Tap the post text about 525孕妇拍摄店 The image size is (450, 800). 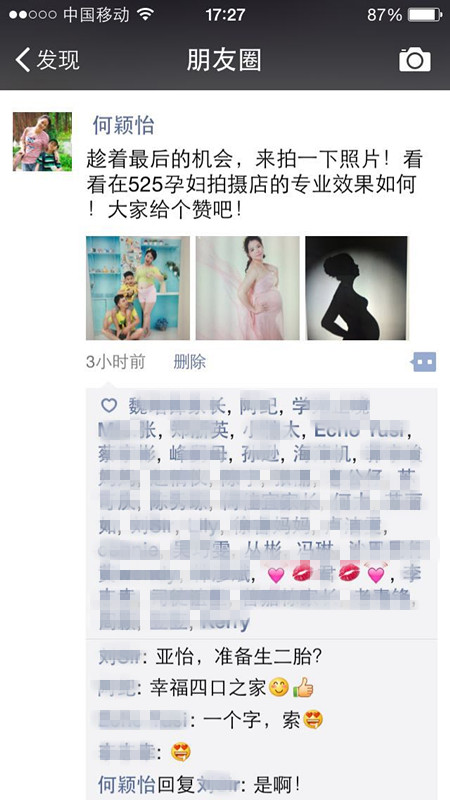click(x=255, y=184)
